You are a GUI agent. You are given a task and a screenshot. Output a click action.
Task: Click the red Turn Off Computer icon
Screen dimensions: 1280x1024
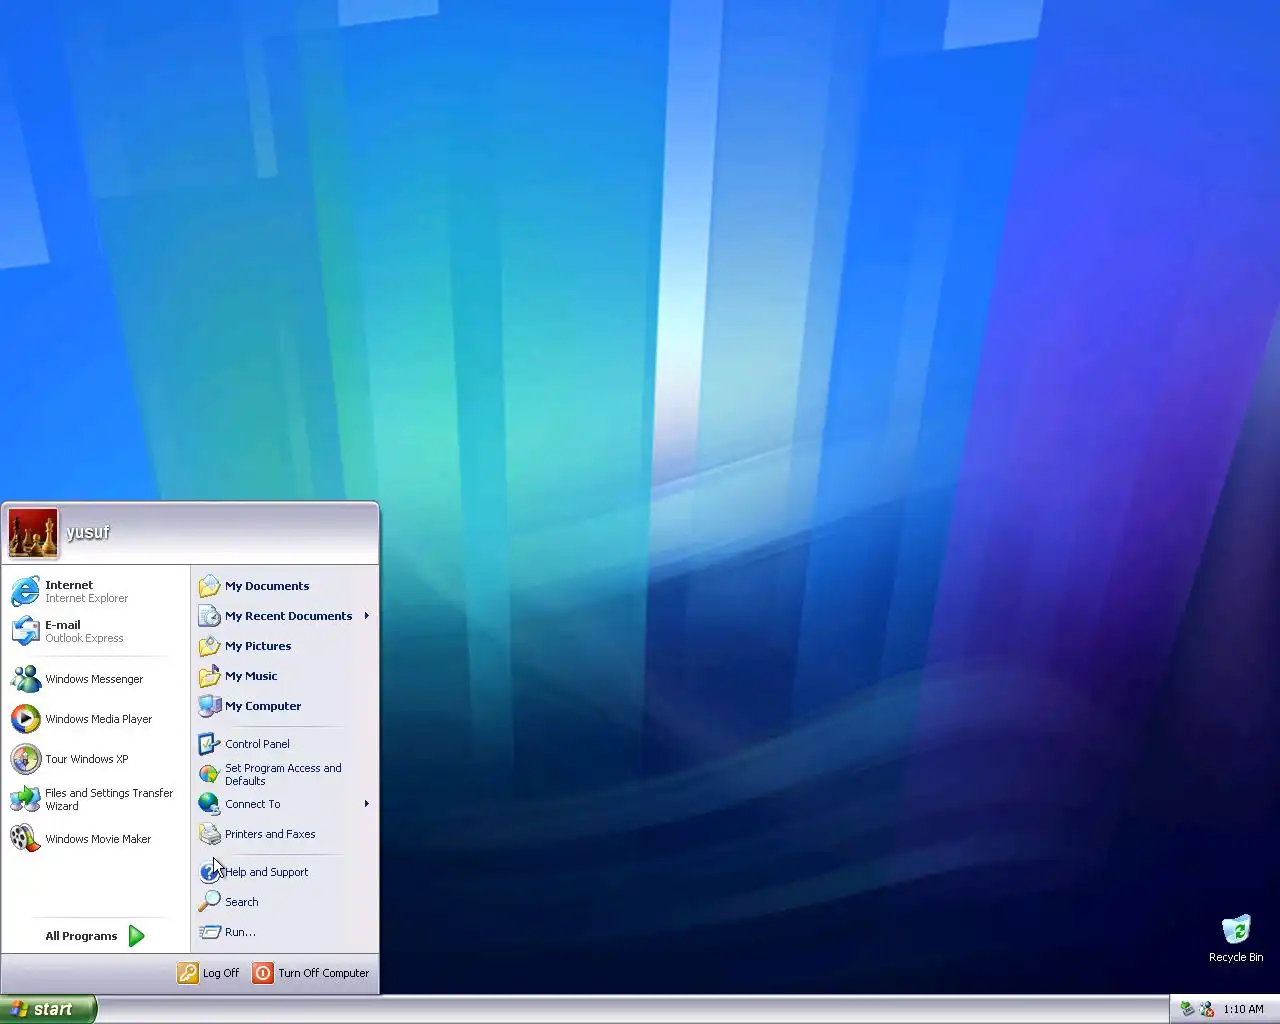pyautogui.click(x=263, y=973)
